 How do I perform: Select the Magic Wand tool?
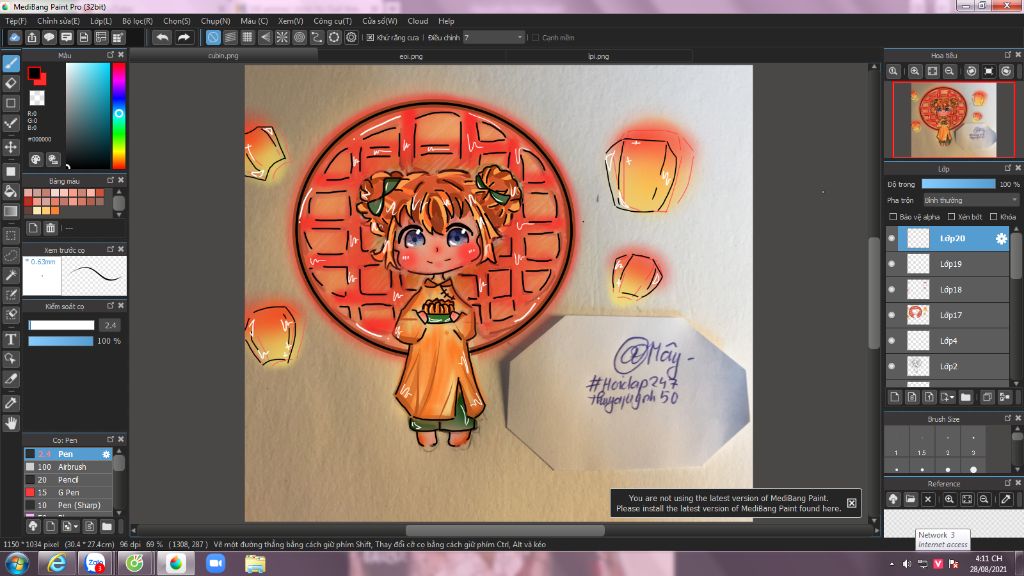(x=11, y=275)
